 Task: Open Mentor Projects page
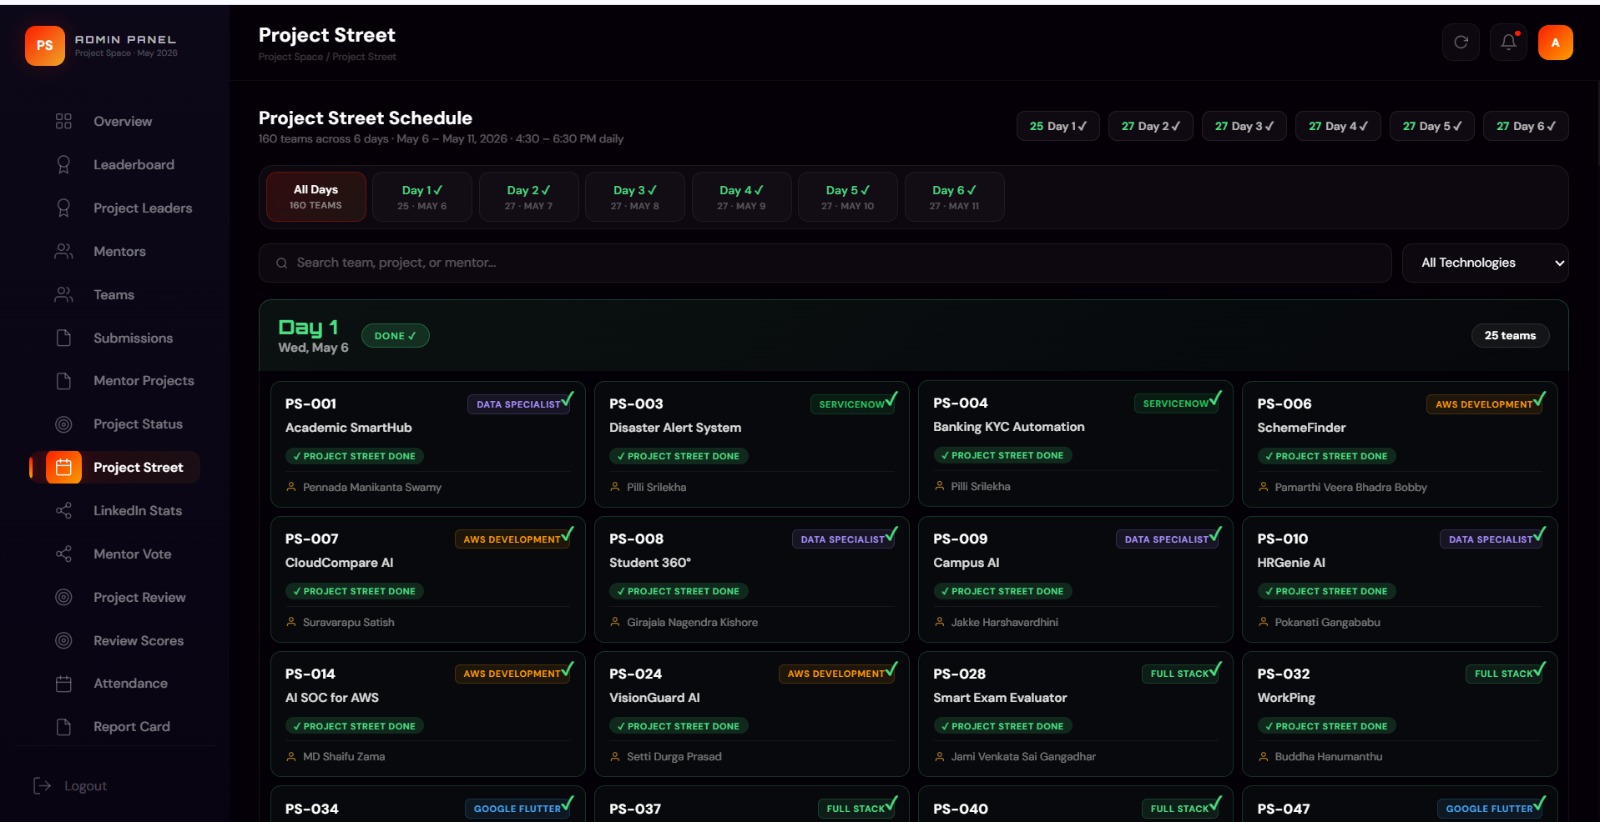tap(144, 381)
